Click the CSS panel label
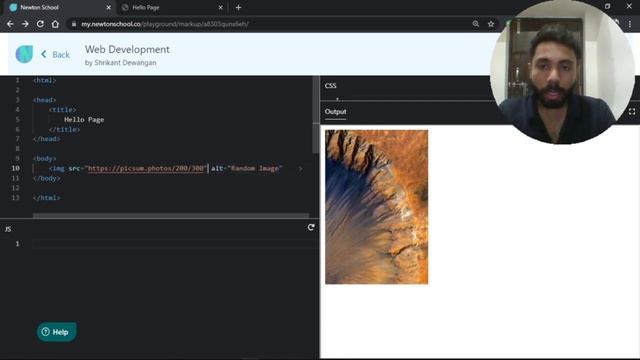 tap(331, 85)
